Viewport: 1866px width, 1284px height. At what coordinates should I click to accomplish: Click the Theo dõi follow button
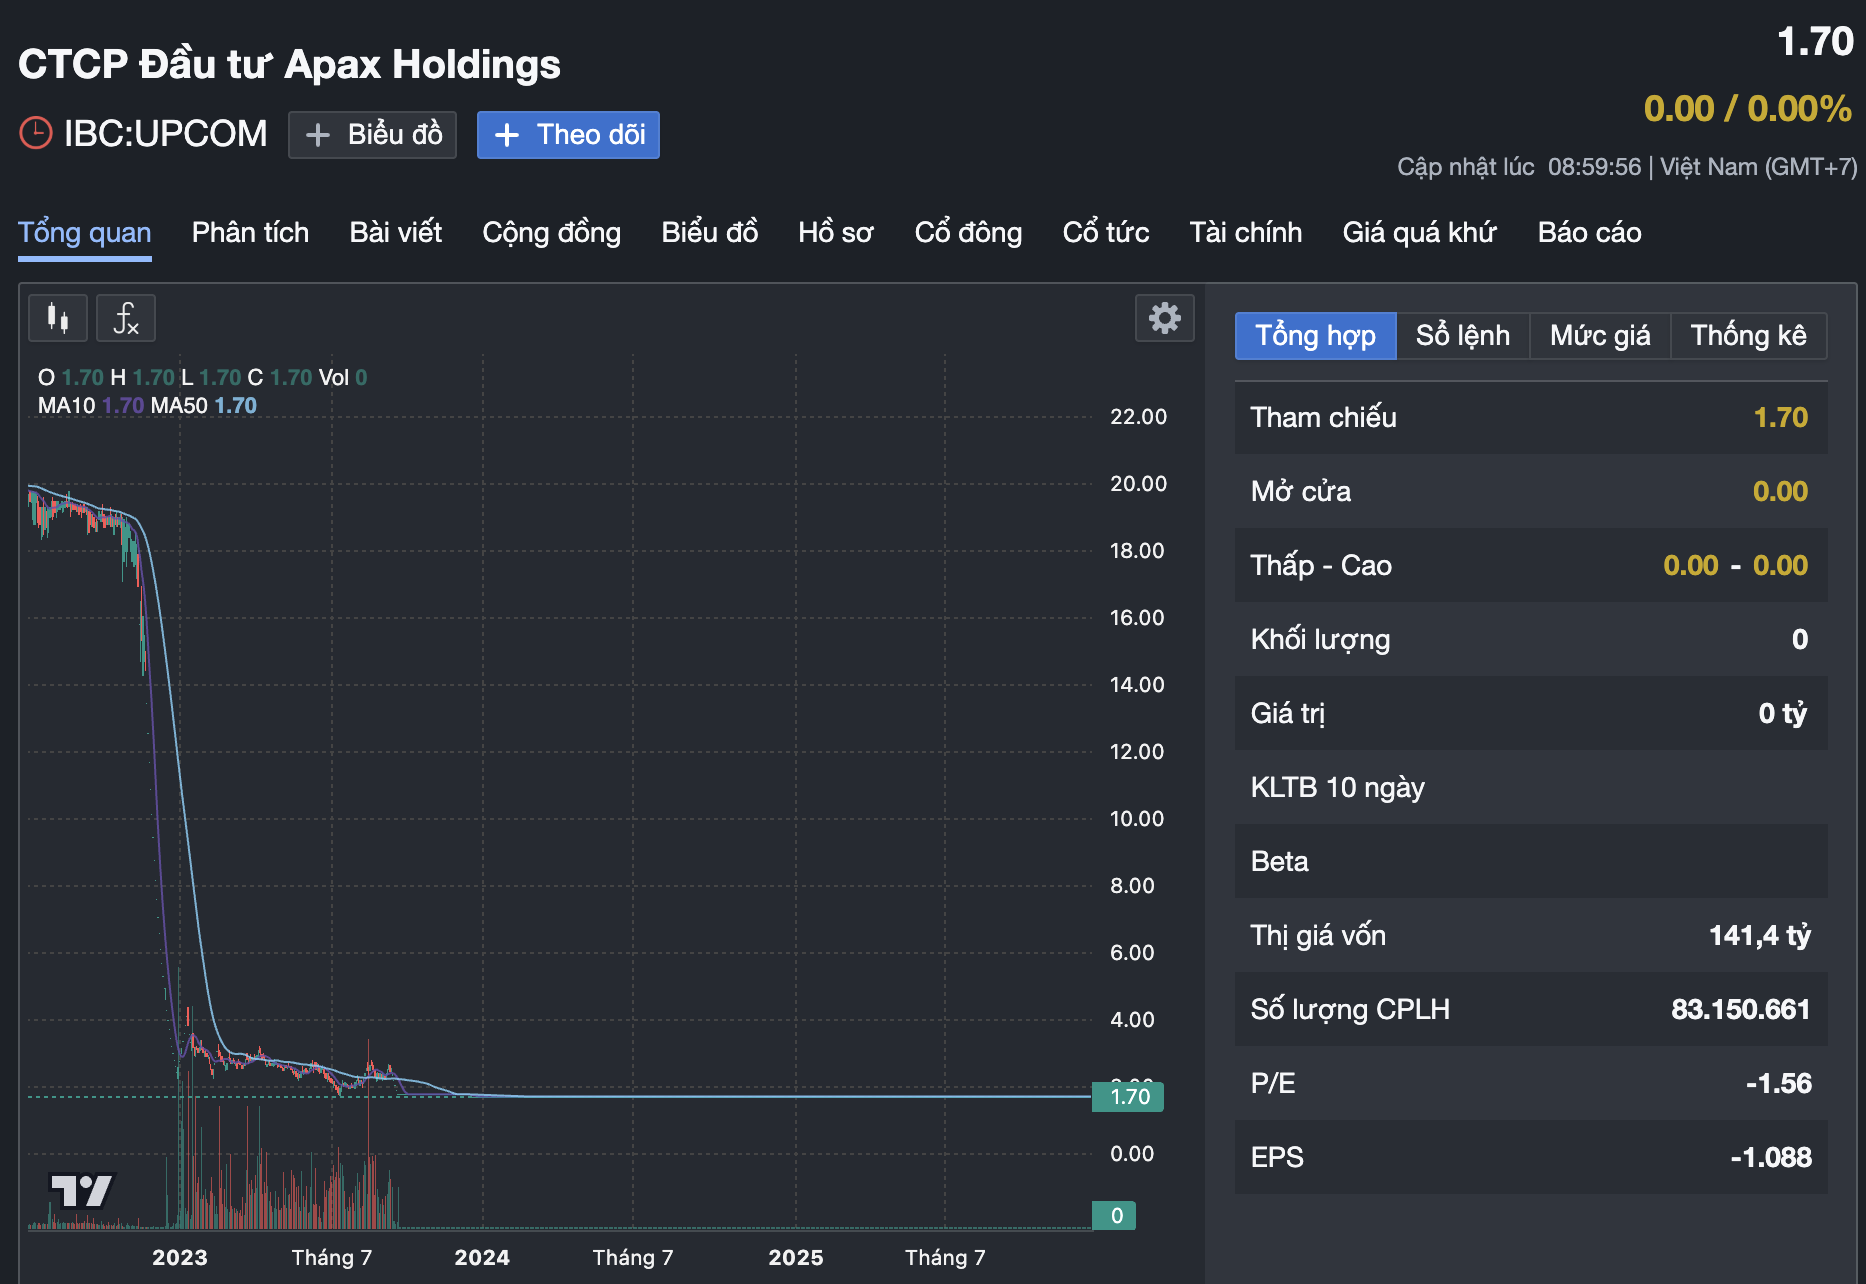568,134
